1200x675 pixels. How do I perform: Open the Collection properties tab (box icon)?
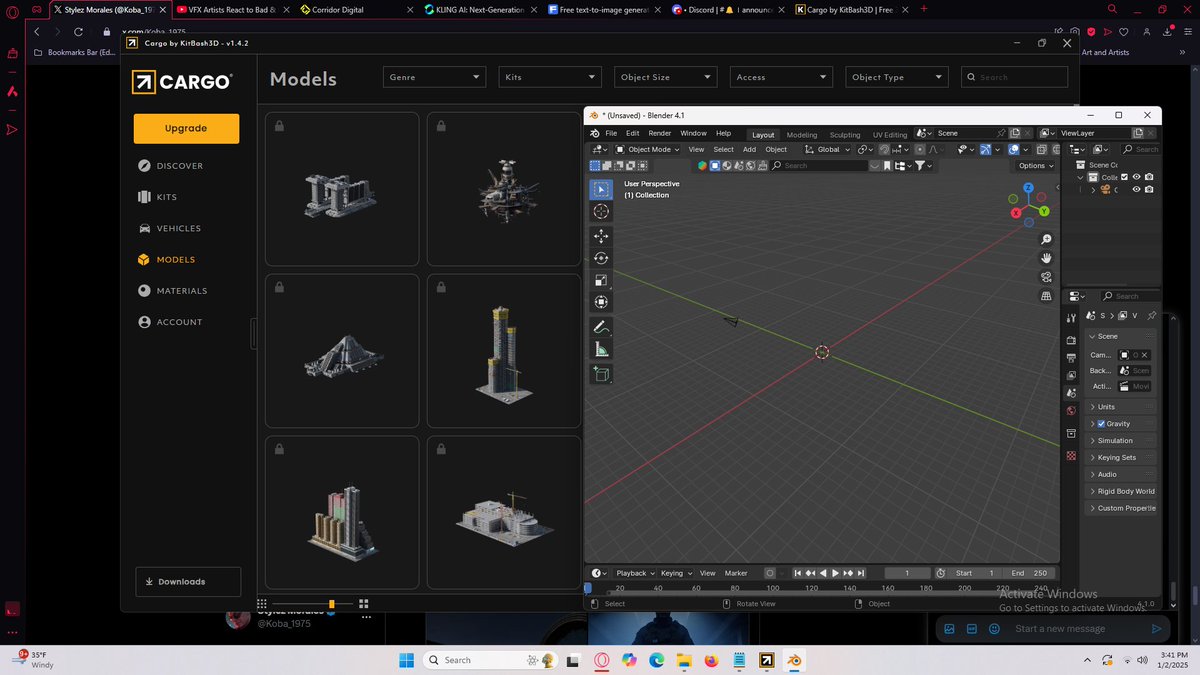tap(1071, 433)
